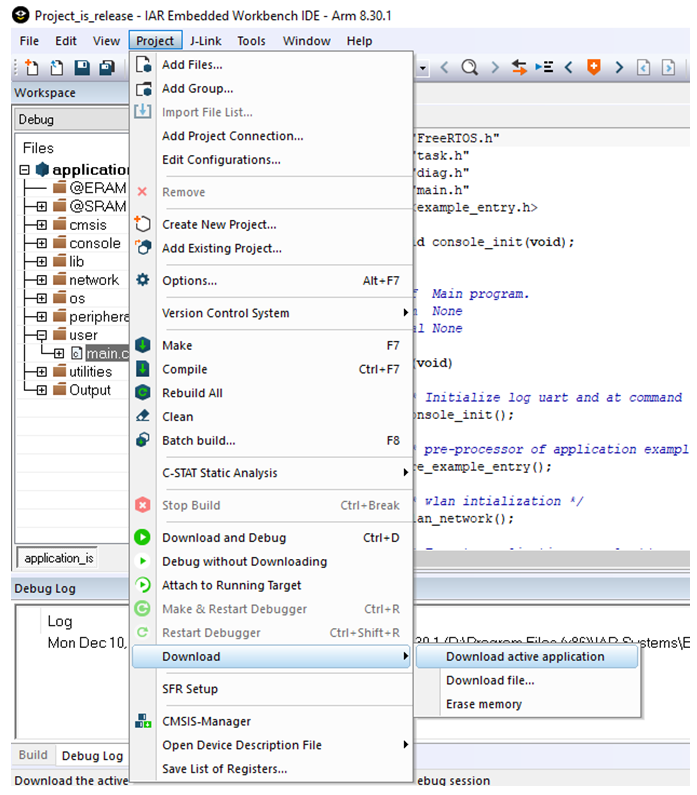Click the Attach to Running Target icon

(142, 585)
